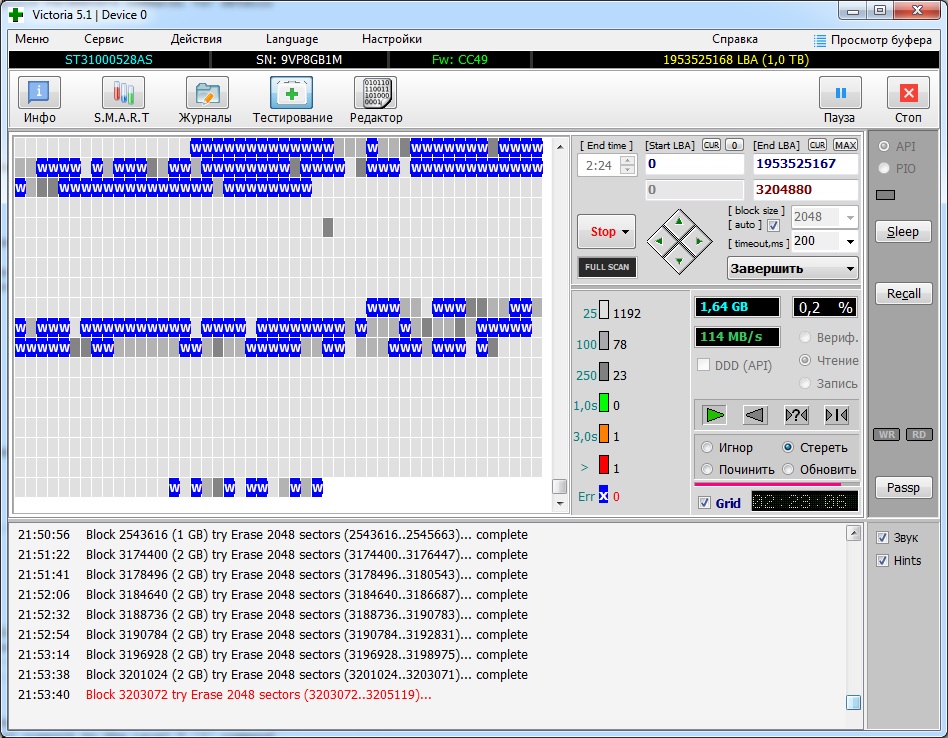
Task: Expand the timeout ms dropdown
Action: 849,242
